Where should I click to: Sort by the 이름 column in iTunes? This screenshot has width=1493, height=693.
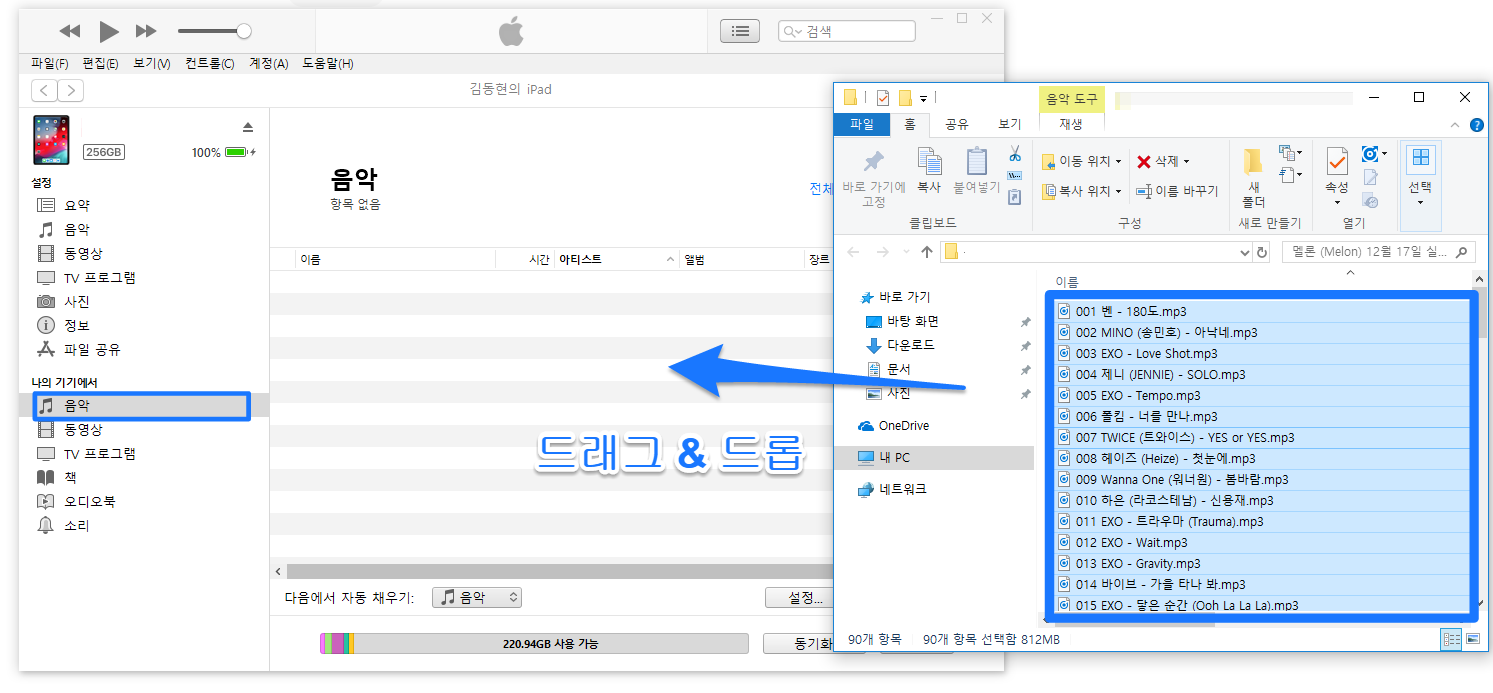click(396, 259)
